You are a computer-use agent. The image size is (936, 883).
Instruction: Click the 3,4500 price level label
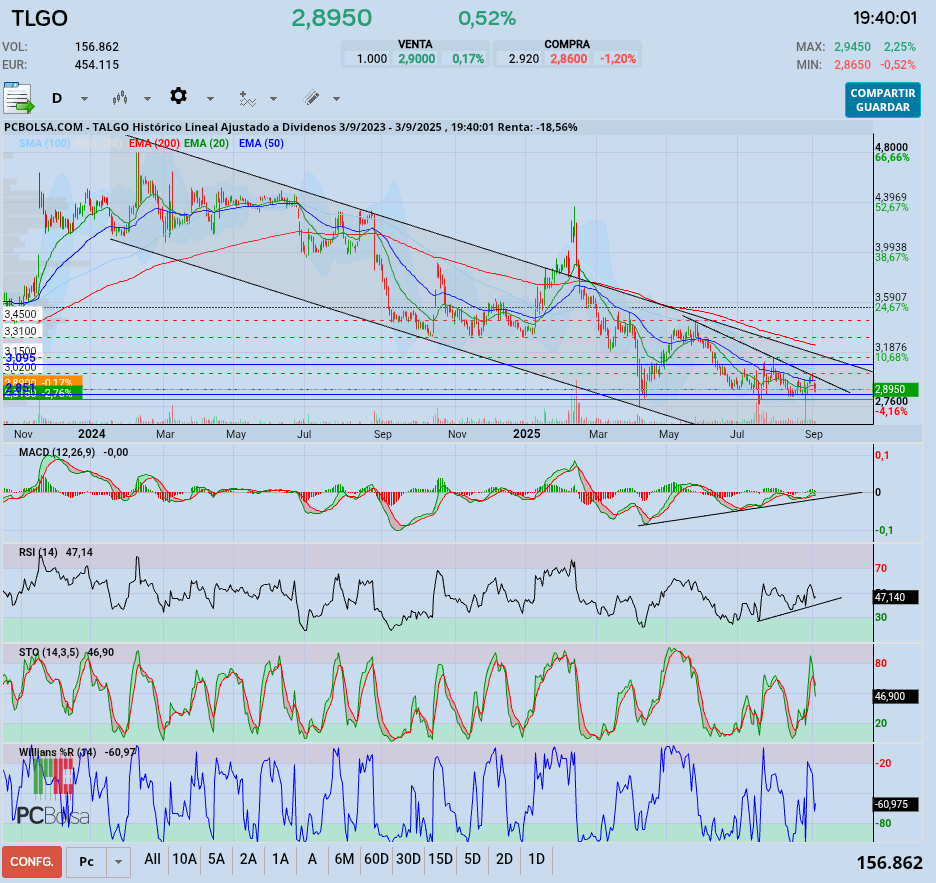(x=20, y=314)
